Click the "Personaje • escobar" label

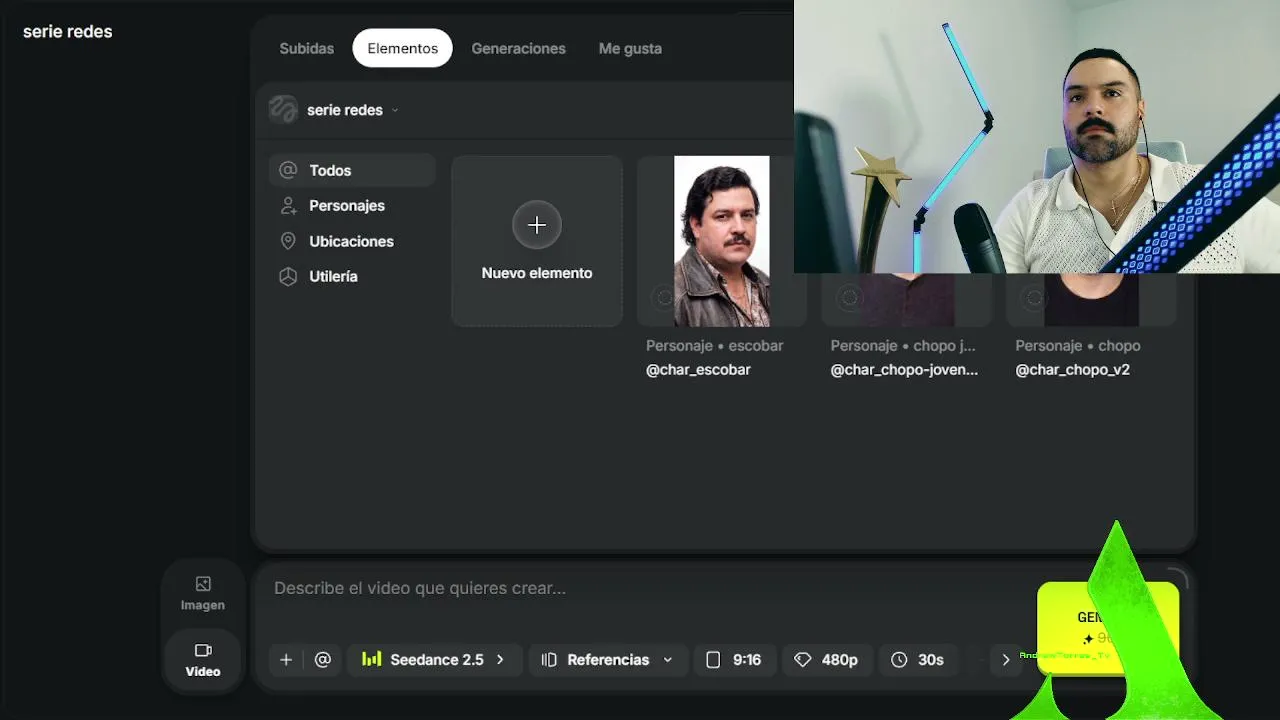click(714, 346)
